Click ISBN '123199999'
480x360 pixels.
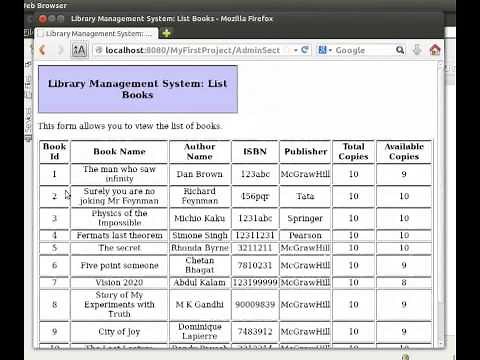[255, 283]
